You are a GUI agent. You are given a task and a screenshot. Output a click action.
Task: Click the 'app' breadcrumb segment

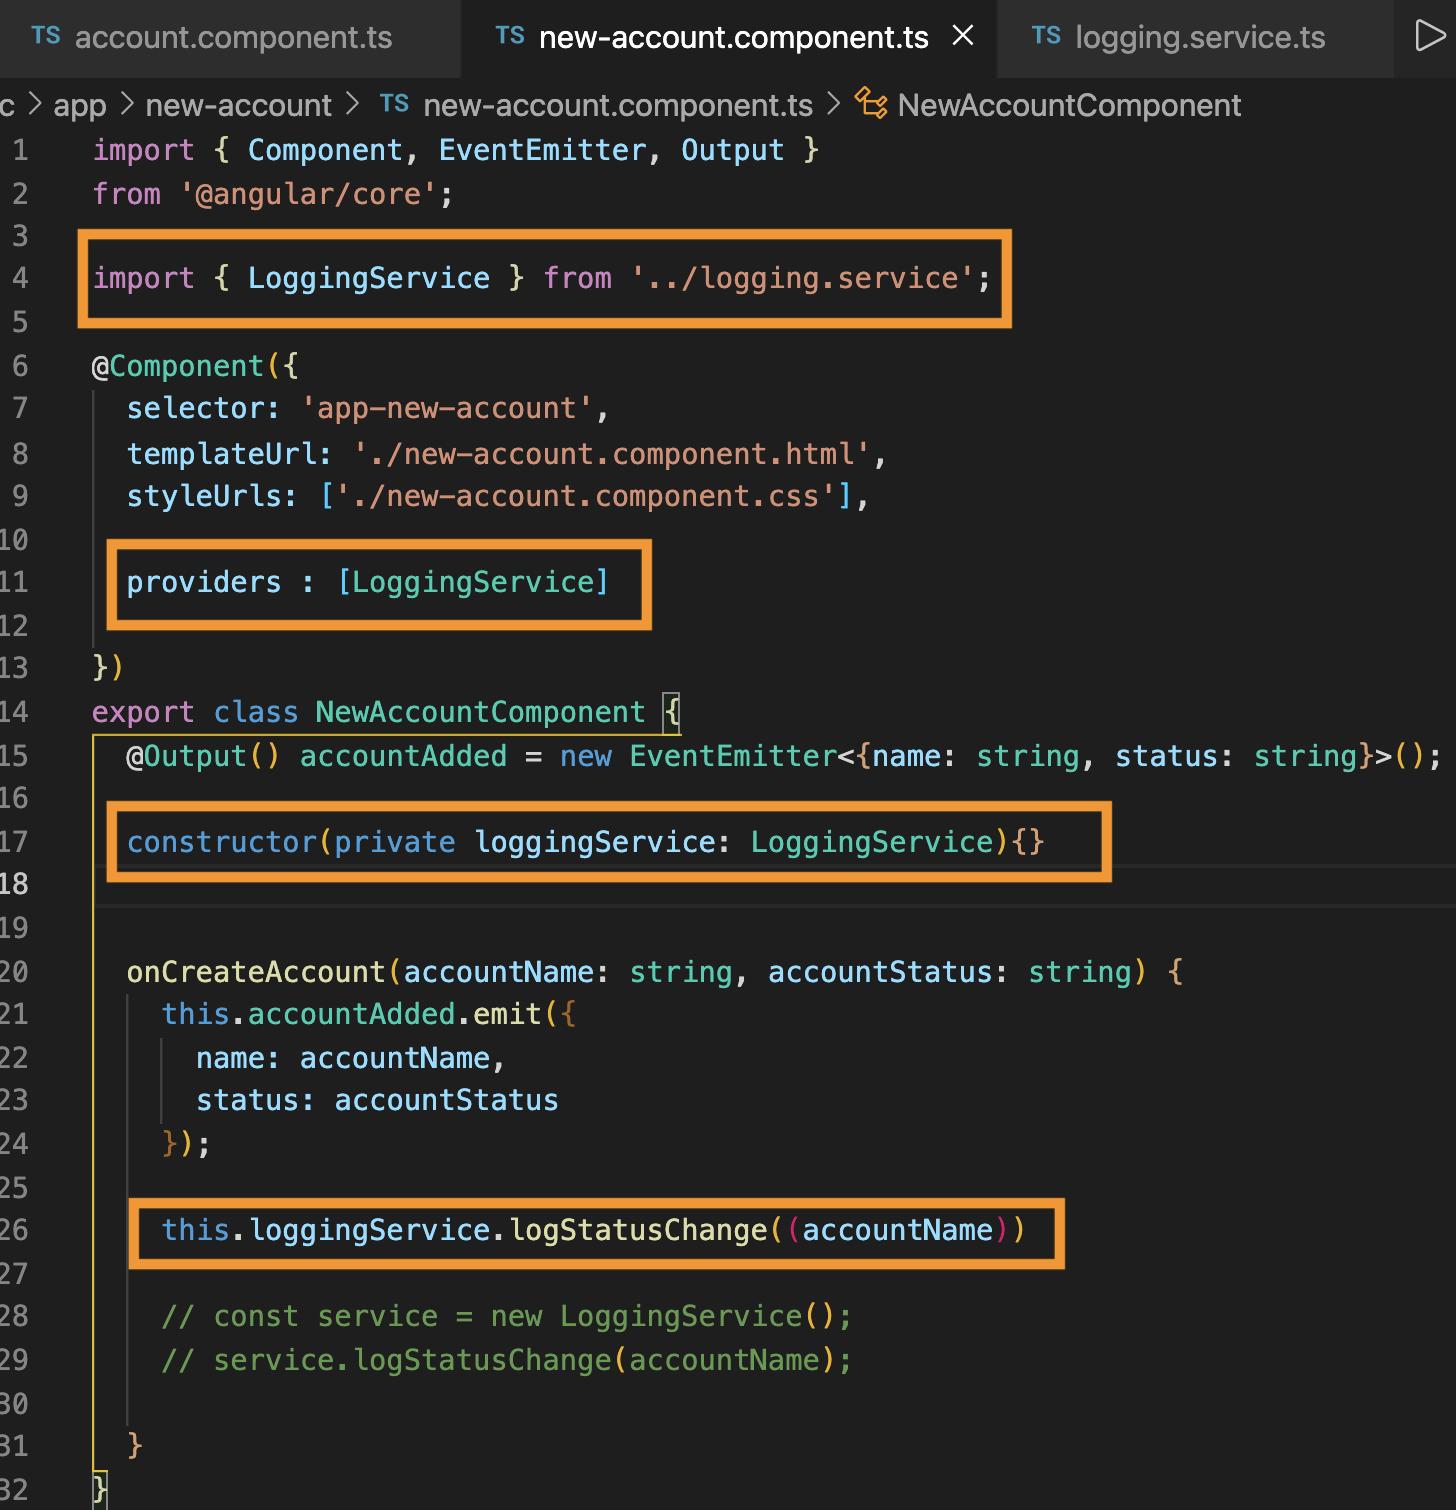[x=79, y=105]
